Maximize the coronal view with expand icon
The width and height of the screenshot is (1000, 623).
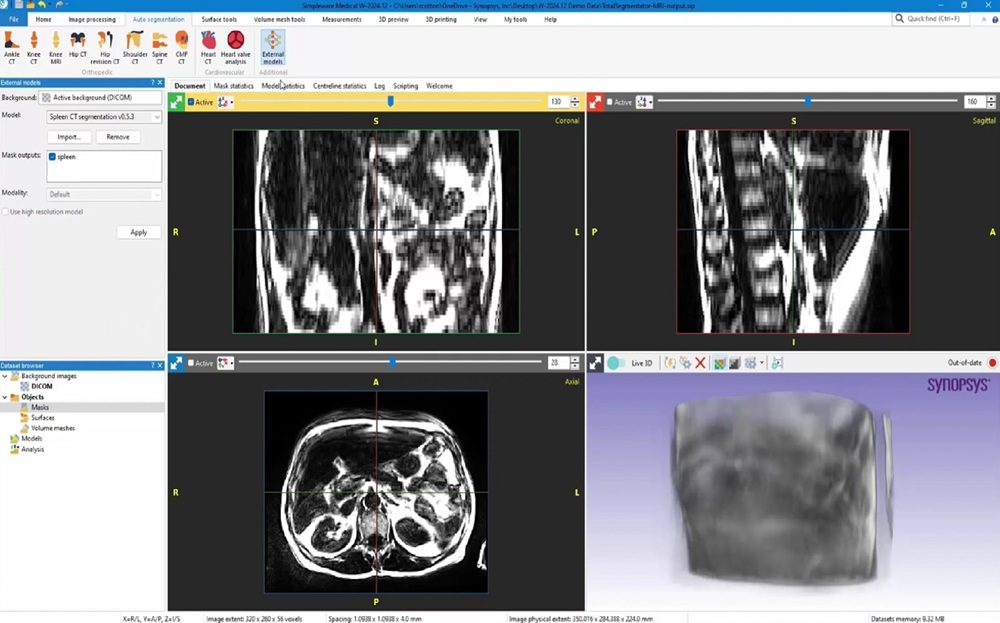(x=177, y=102)
